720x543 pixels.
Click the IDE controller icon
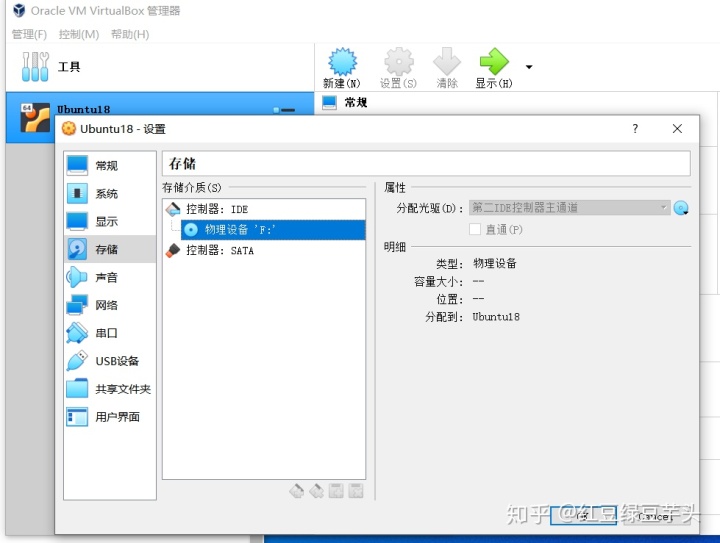point(173,209)
